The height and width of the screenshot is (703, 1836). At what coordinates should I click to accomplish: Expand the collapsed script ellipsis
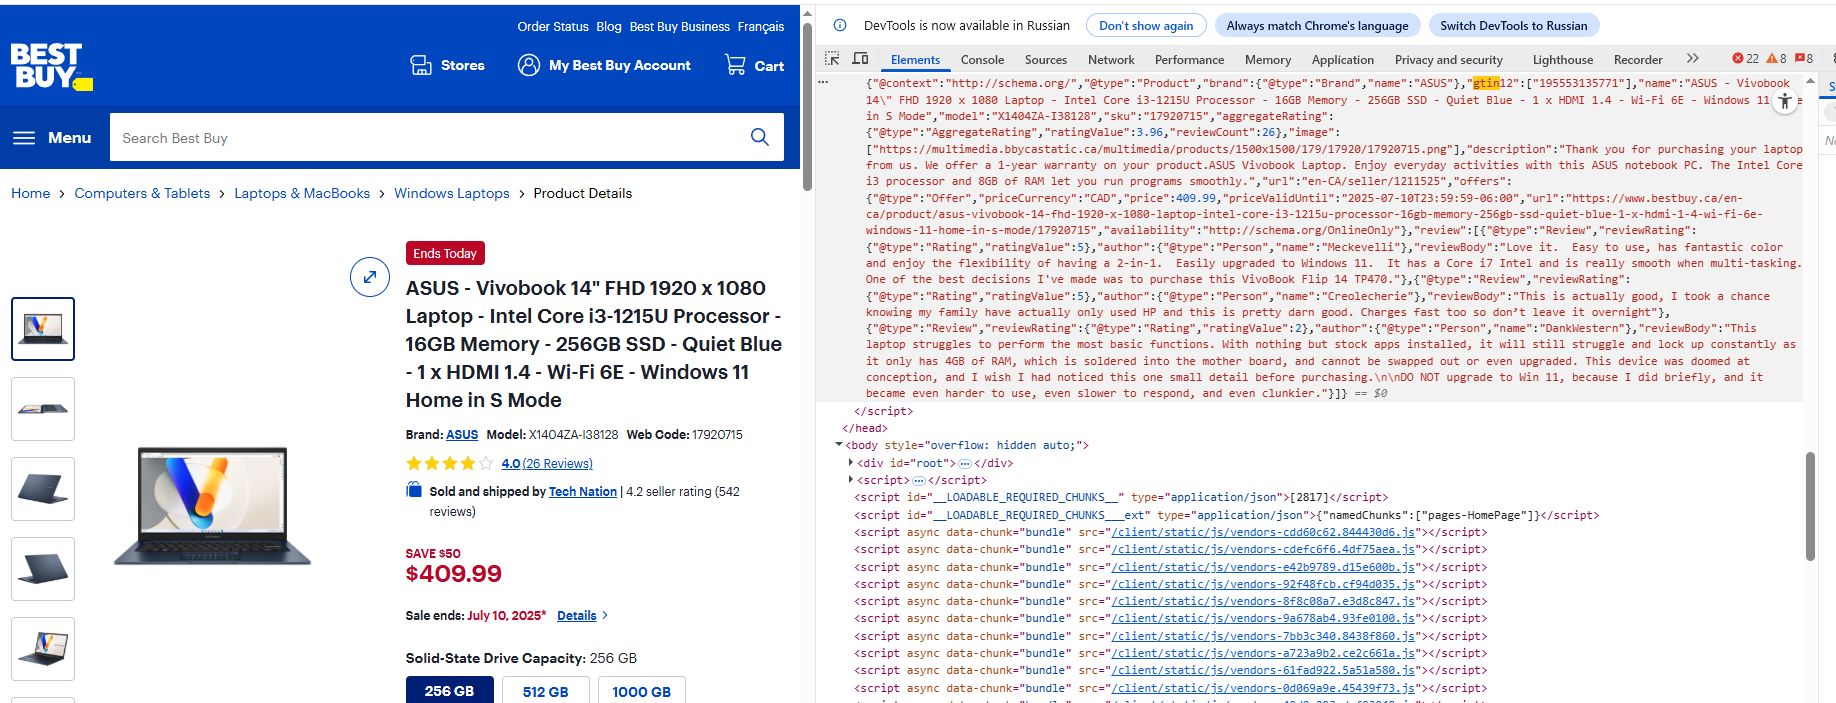pyautogui.click(x=918, y=480)
